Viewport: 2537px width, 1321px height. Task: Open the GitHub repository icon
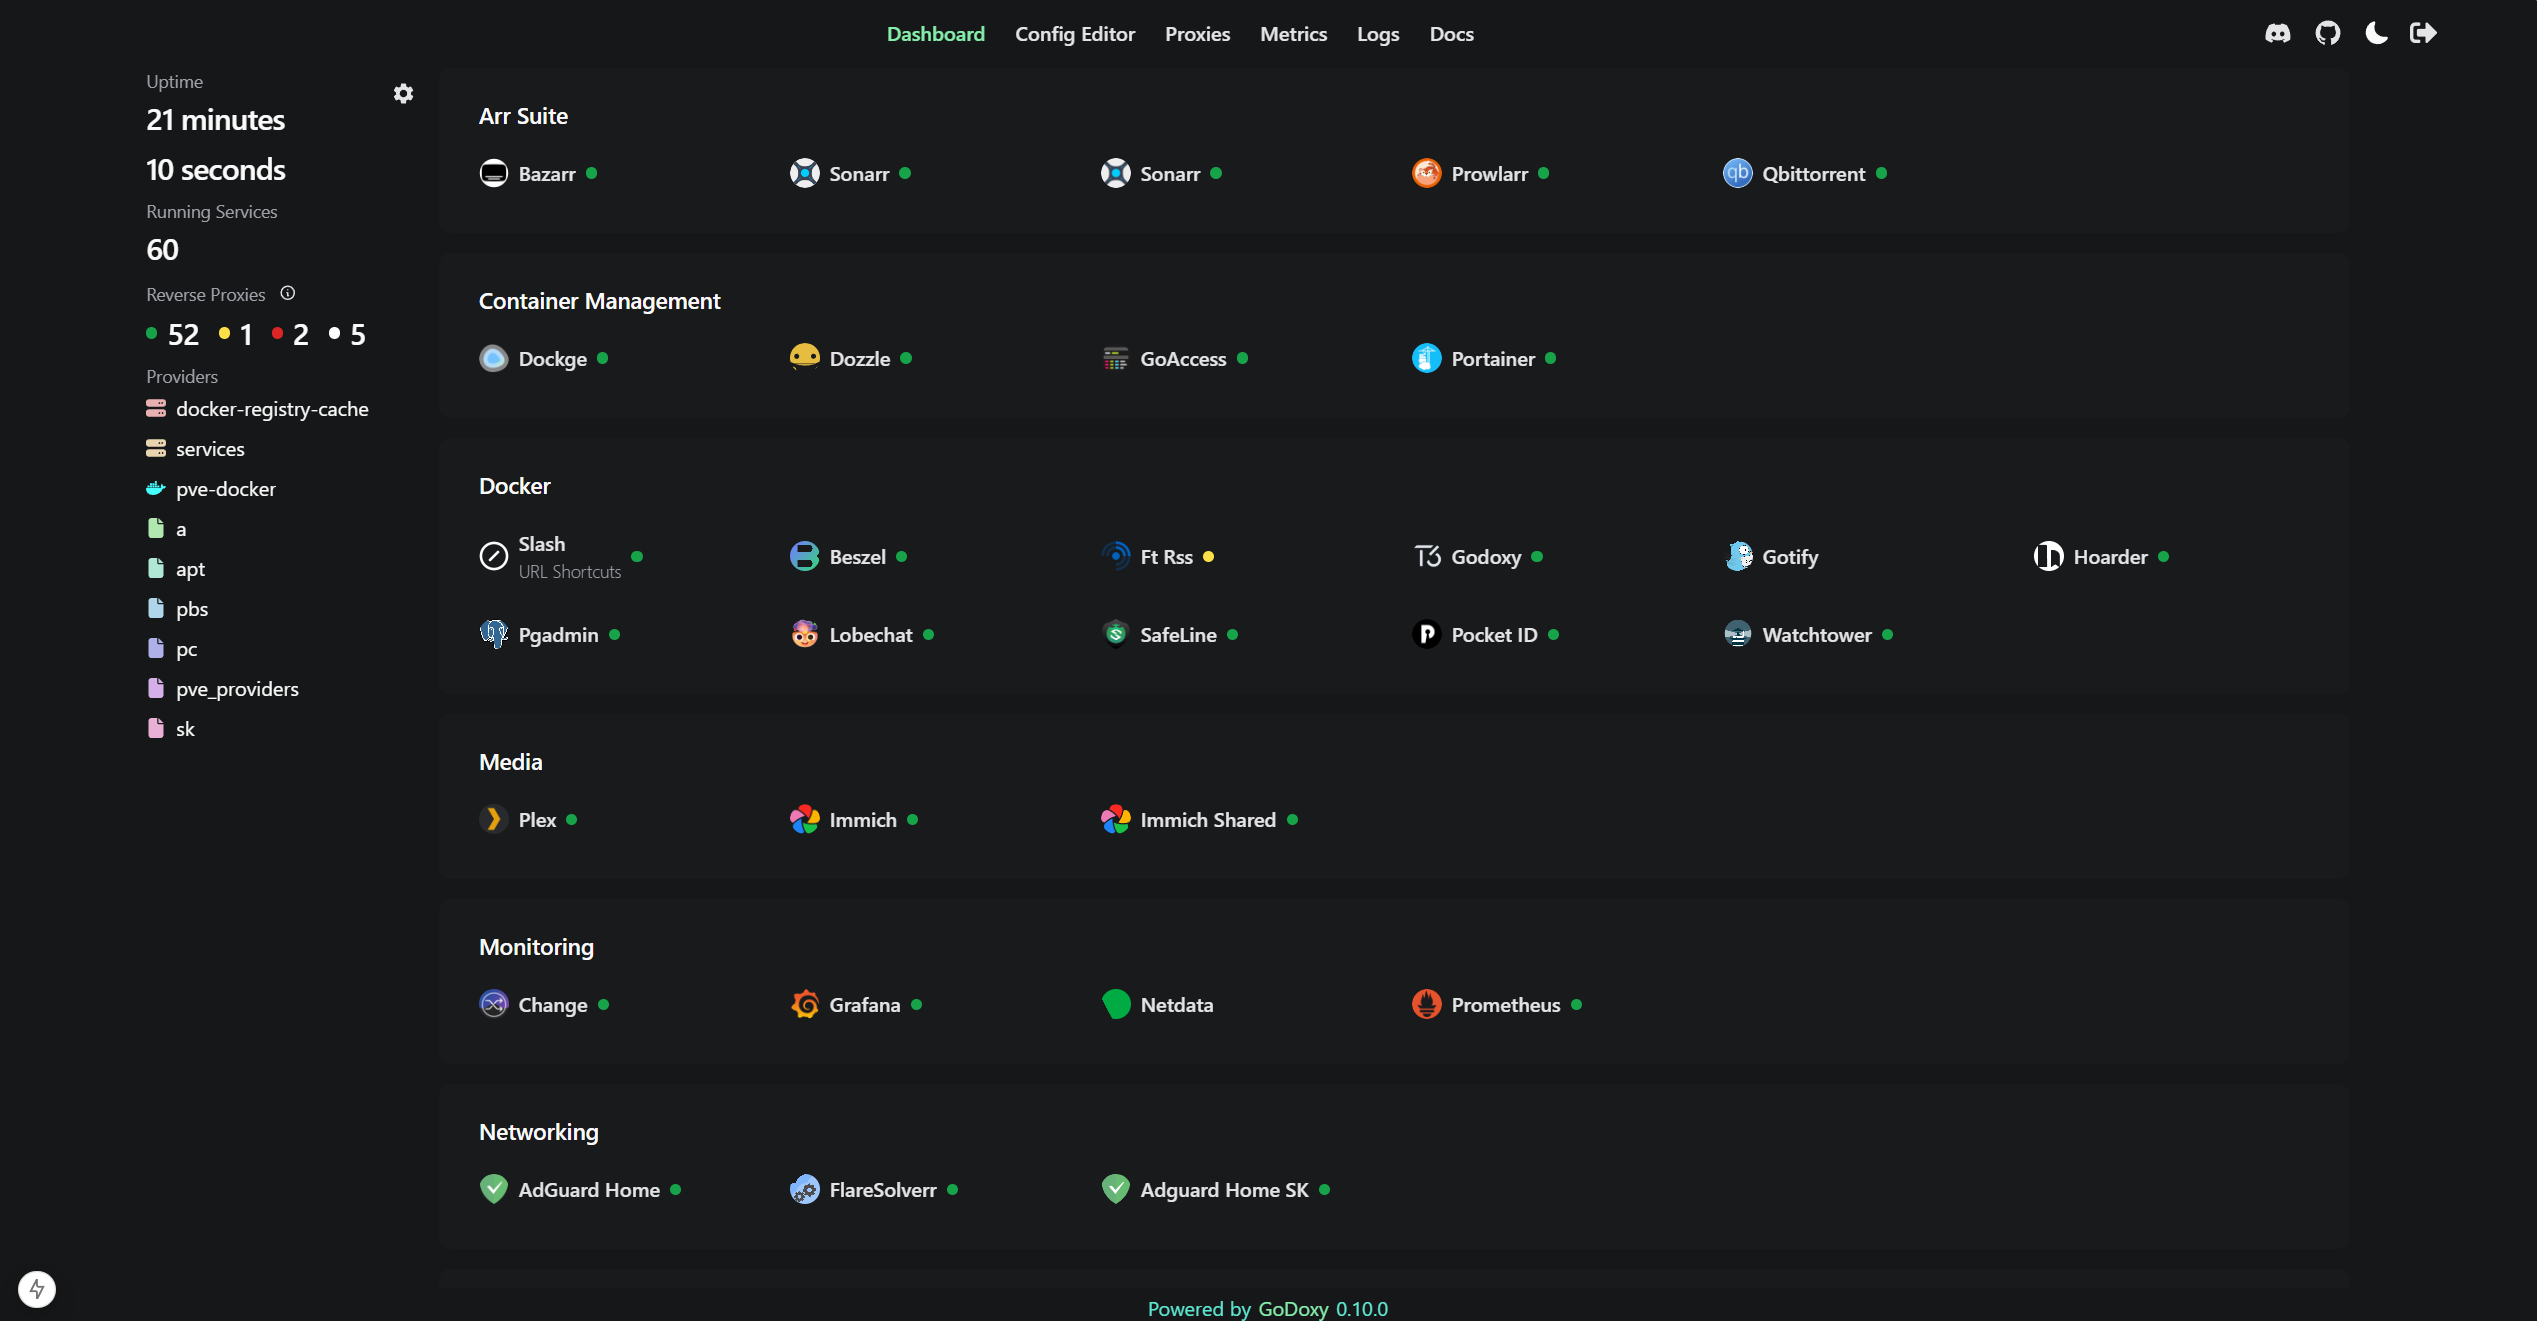[x=2327, y=34]
